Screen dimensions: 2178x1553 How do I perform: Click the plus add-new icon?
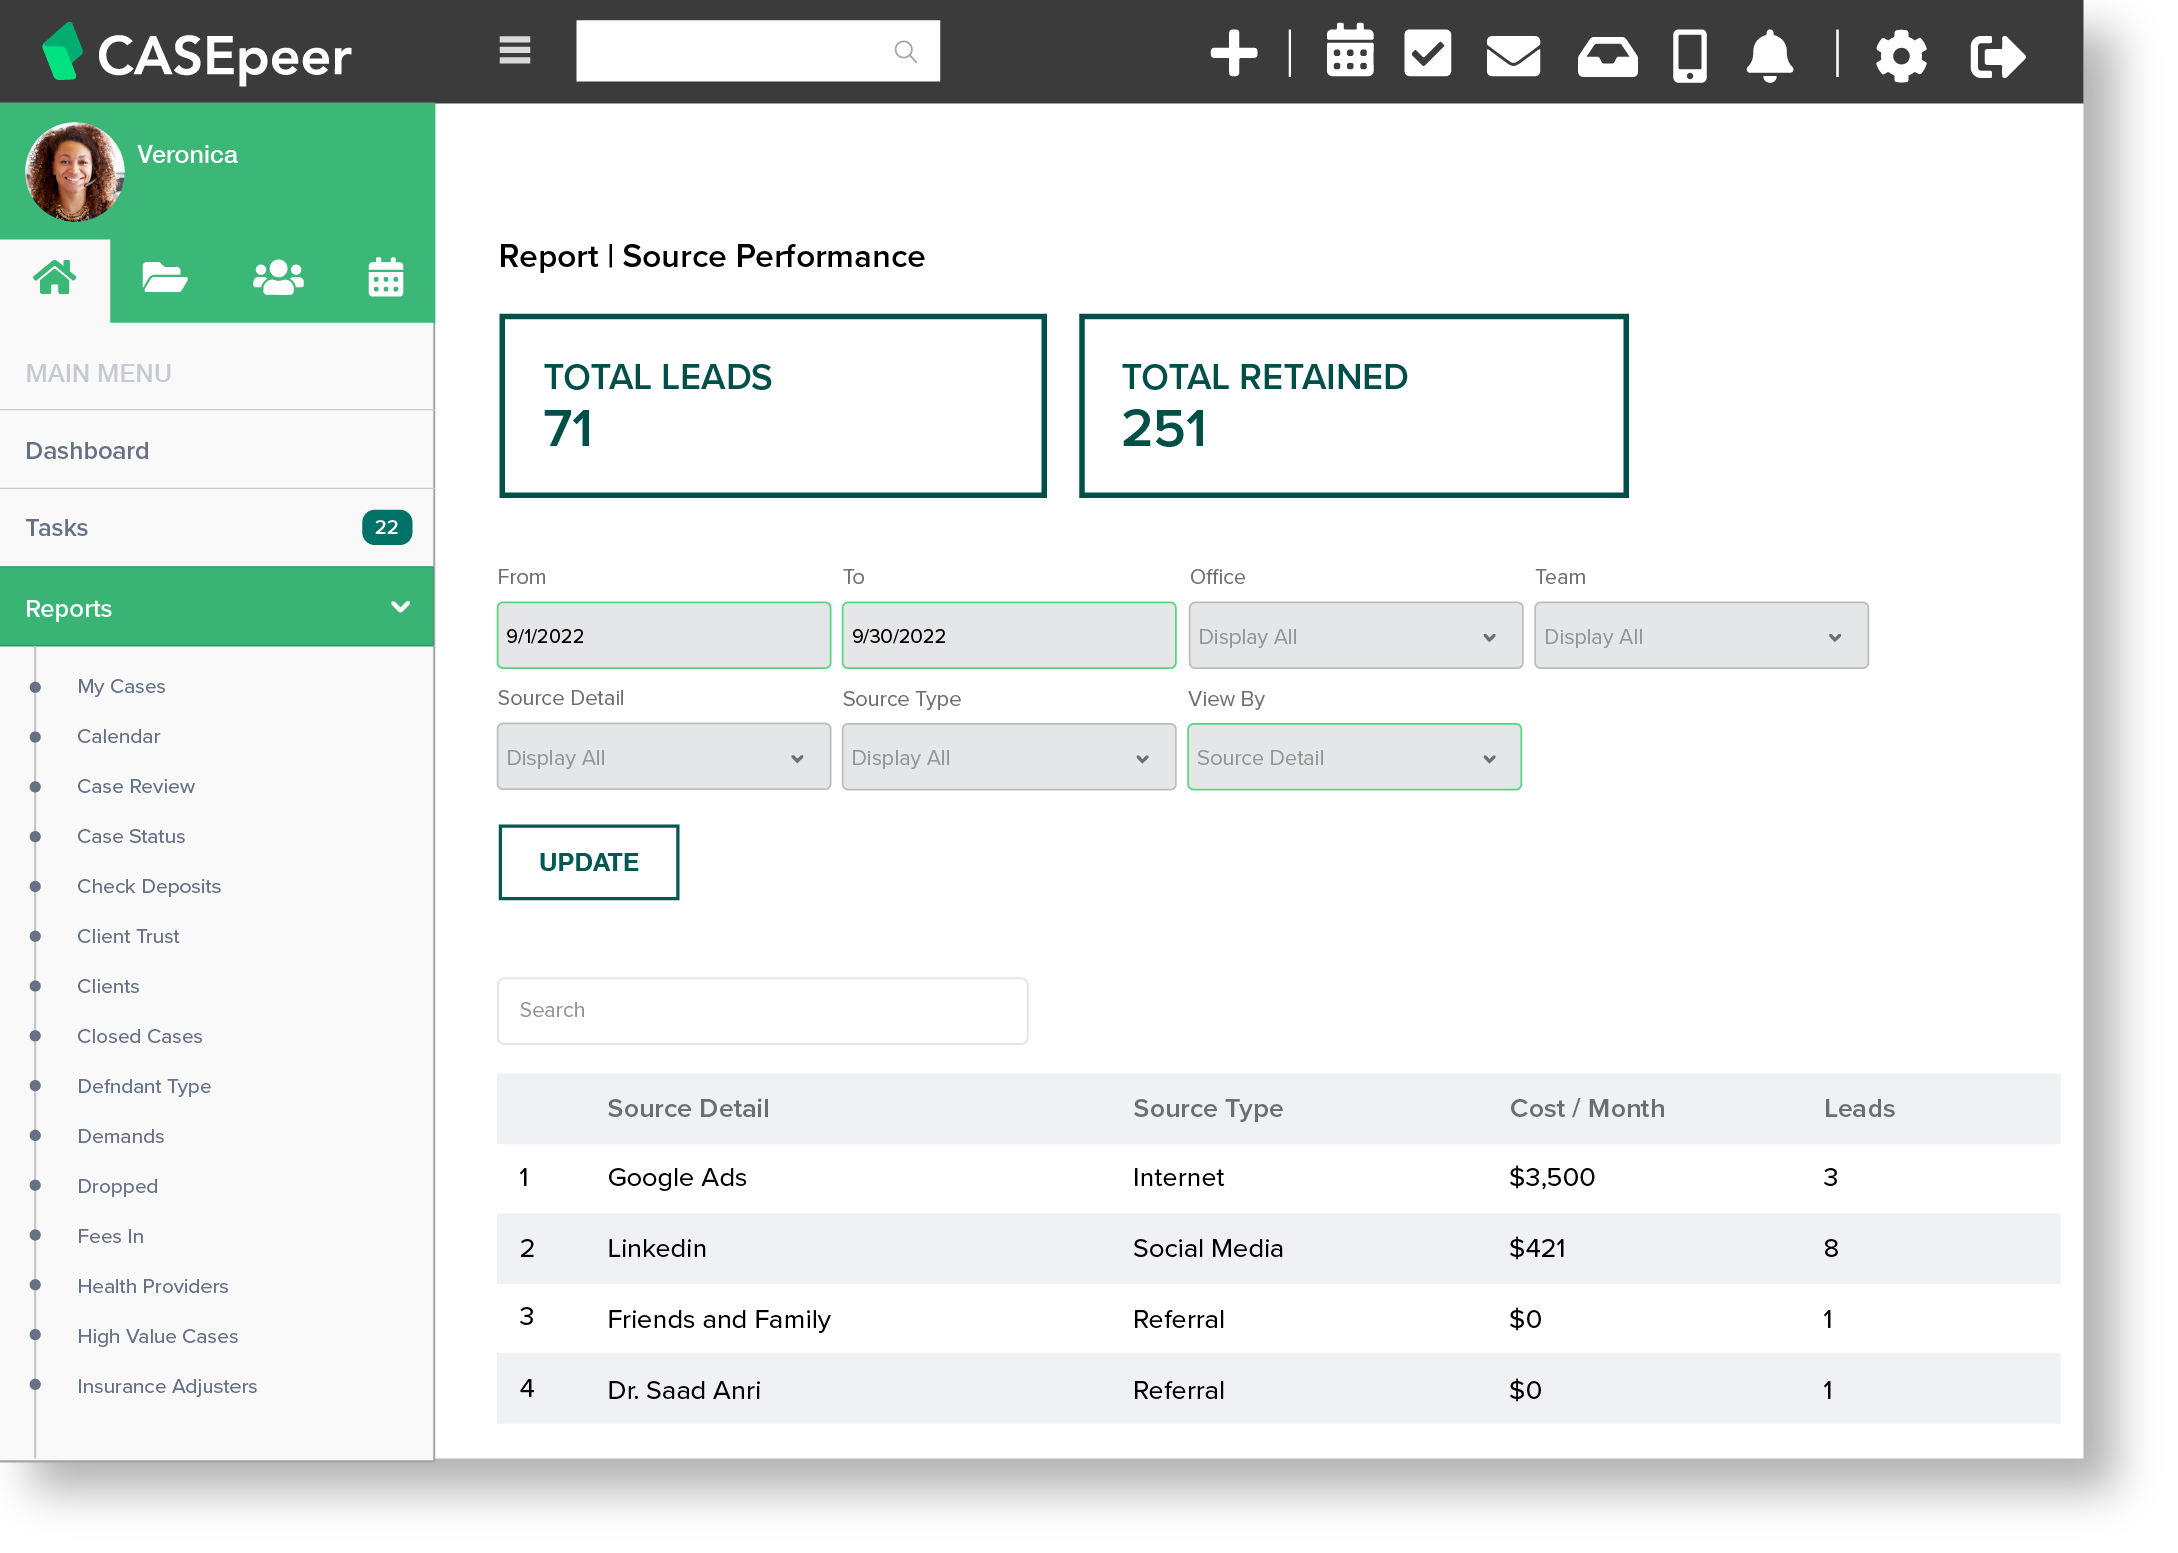point(1233,54)
